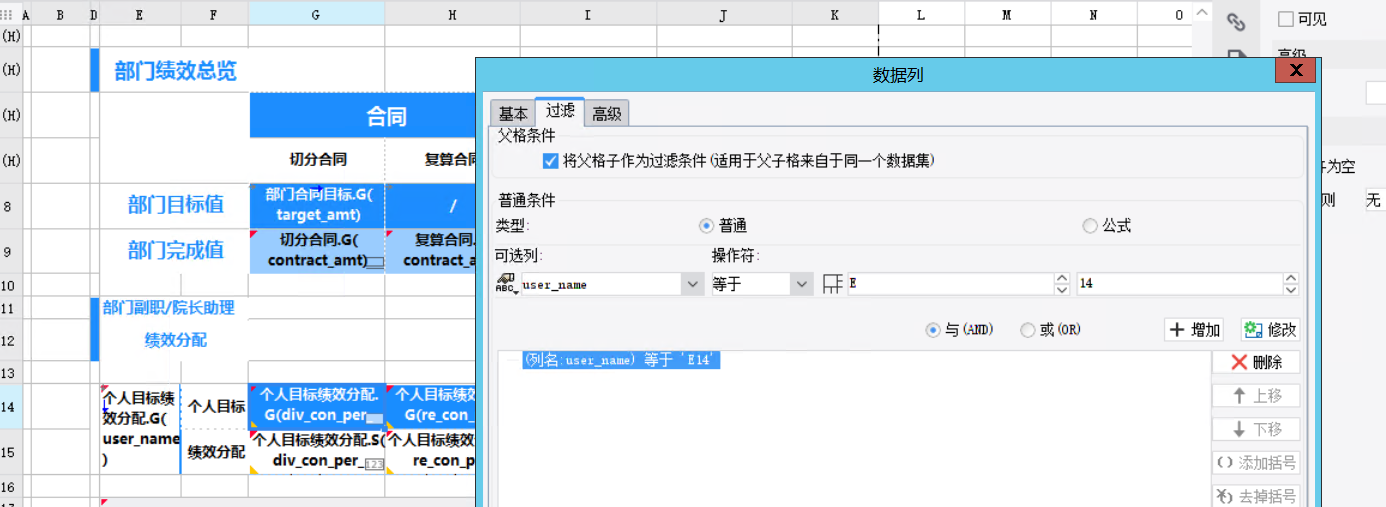Switch to the 过滤 tab
This screenshot has width=1386, height=507.
pyautogui.click(x=560, y=111)
